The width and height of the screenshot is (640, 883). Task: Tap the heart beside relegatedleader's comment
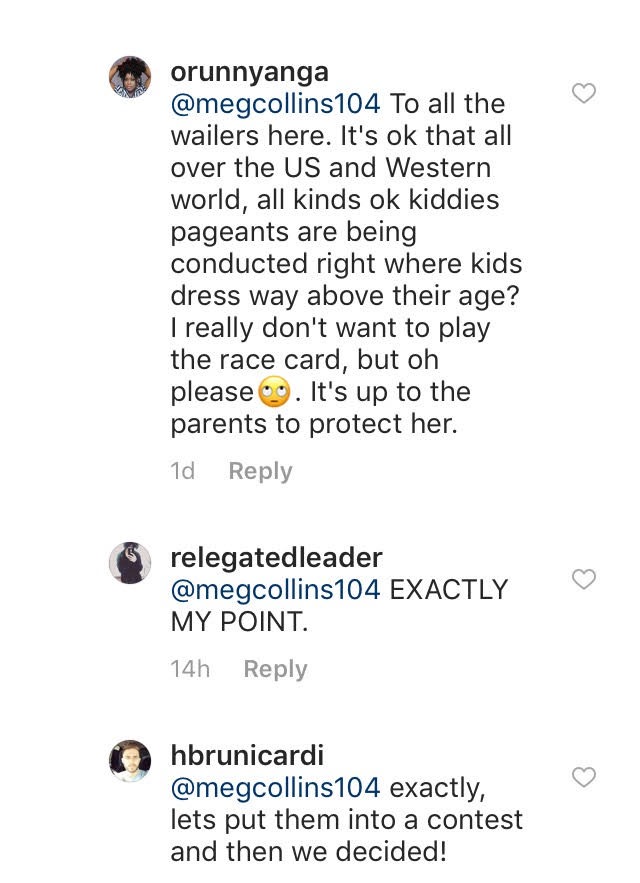(582, 579)
